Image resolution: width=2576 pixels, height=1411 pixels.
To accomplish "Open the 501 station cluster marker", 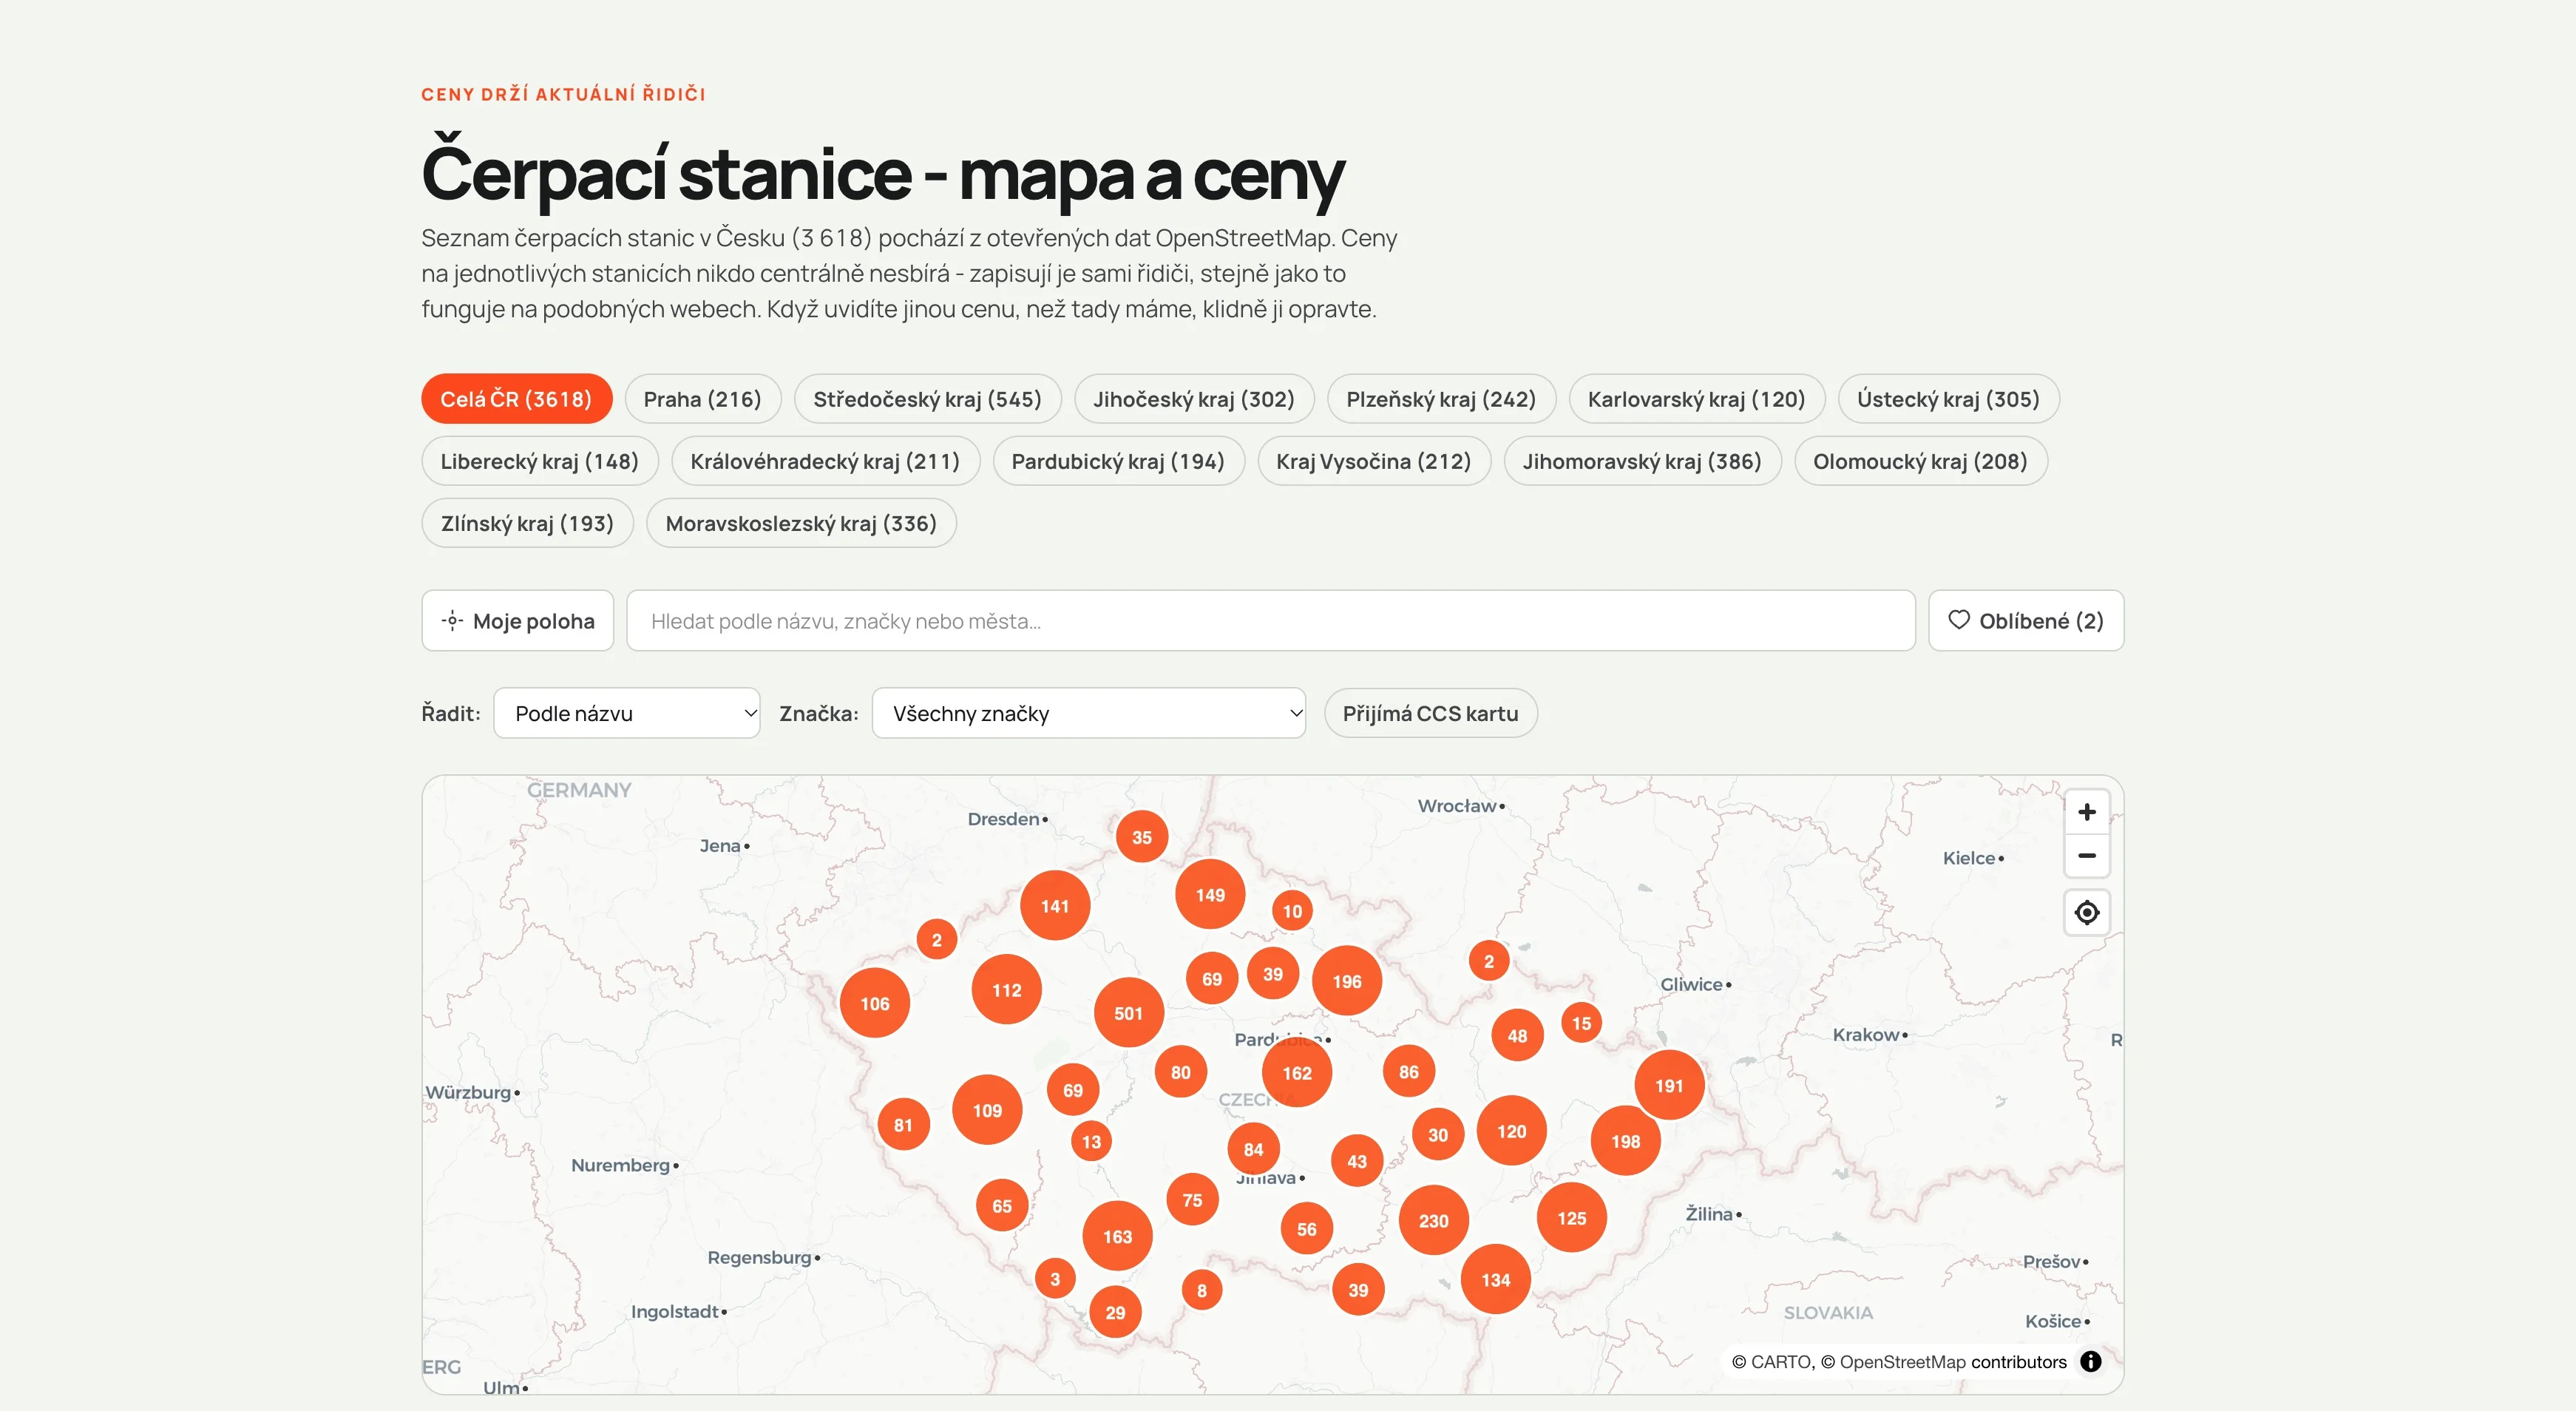I will click(1128, 1013).
